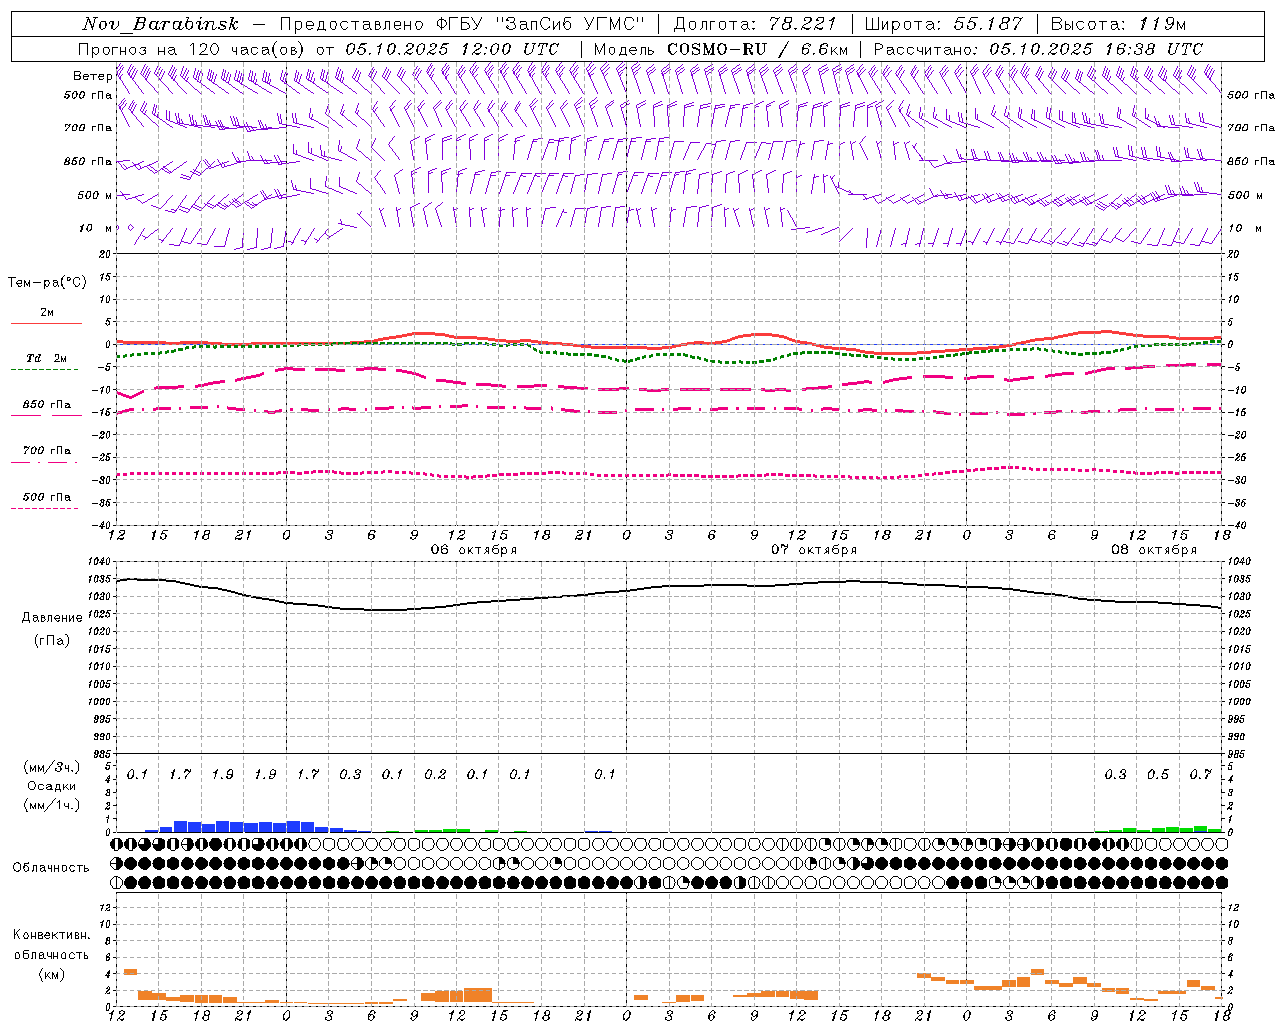Click the Nov_Barabinsk station title
The width and height of the screenshot is (1280, 1024).
point(160,24)
